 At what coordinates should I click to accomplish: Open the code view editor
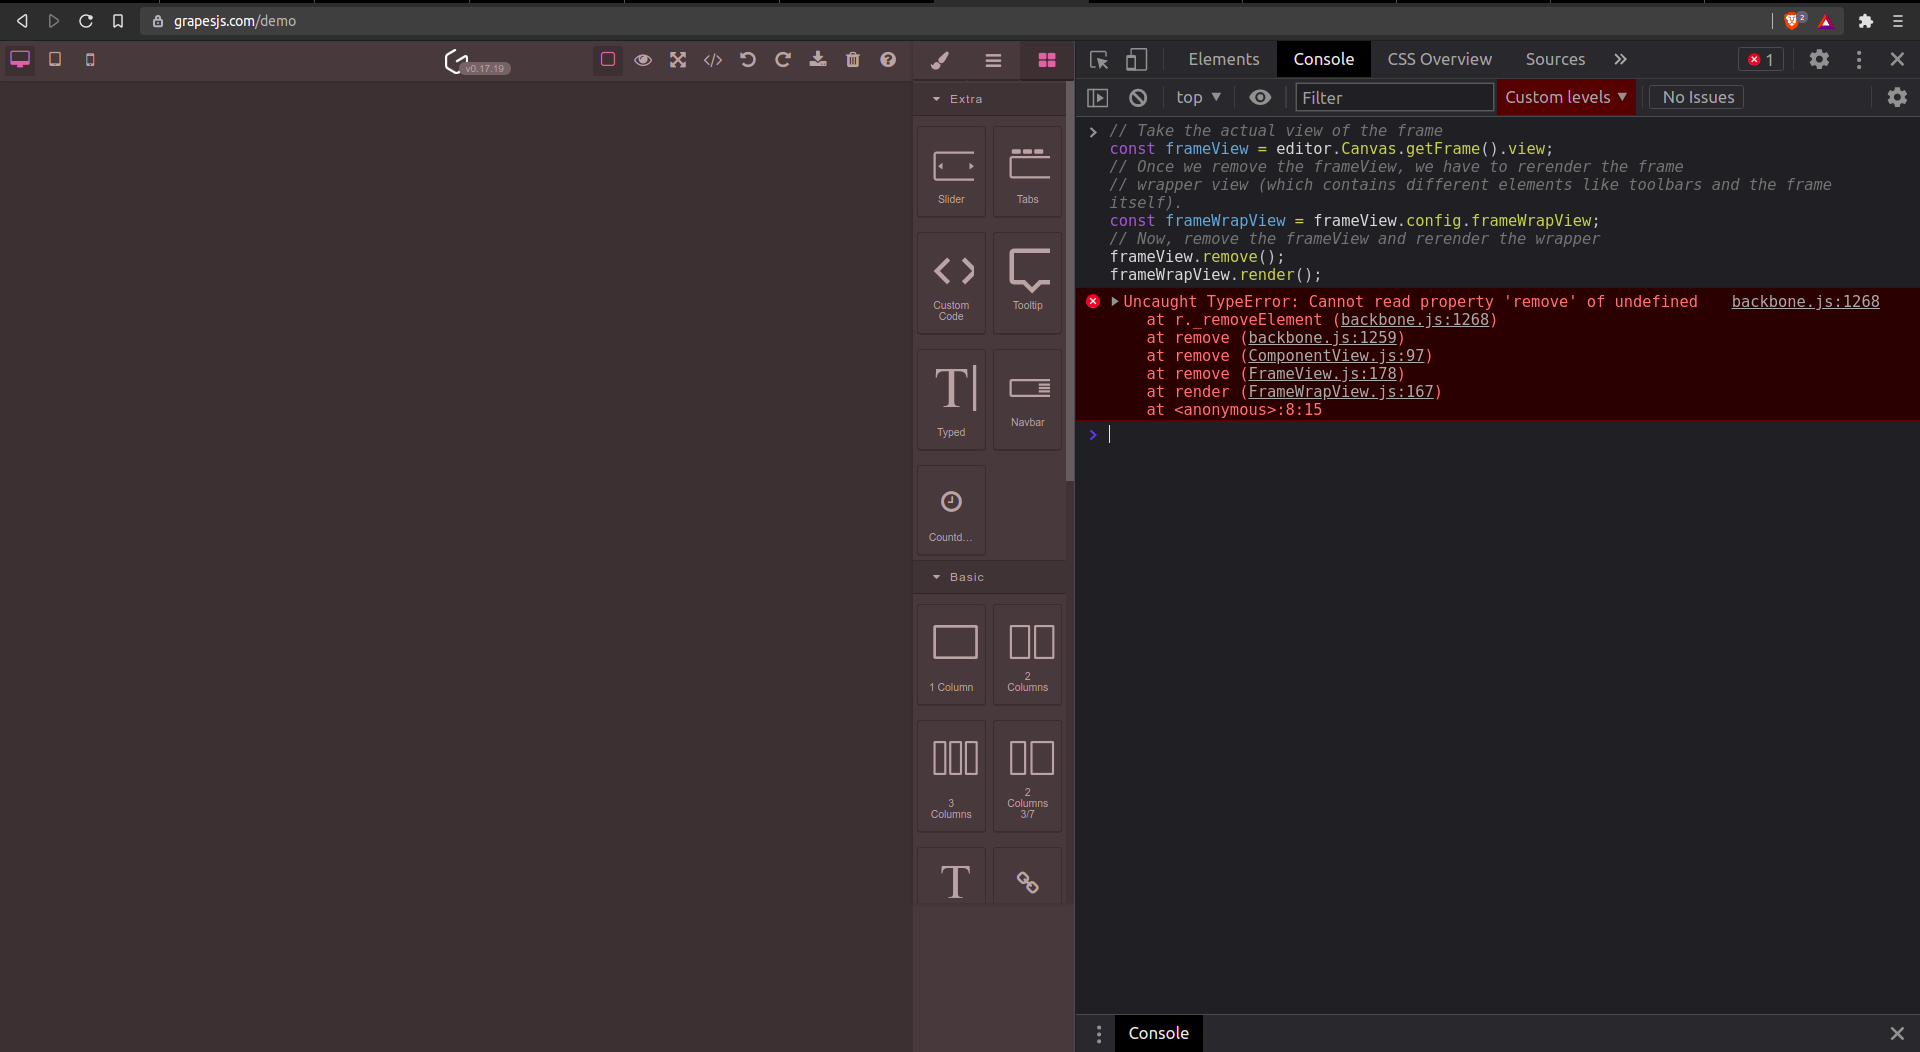pos(713,60)
